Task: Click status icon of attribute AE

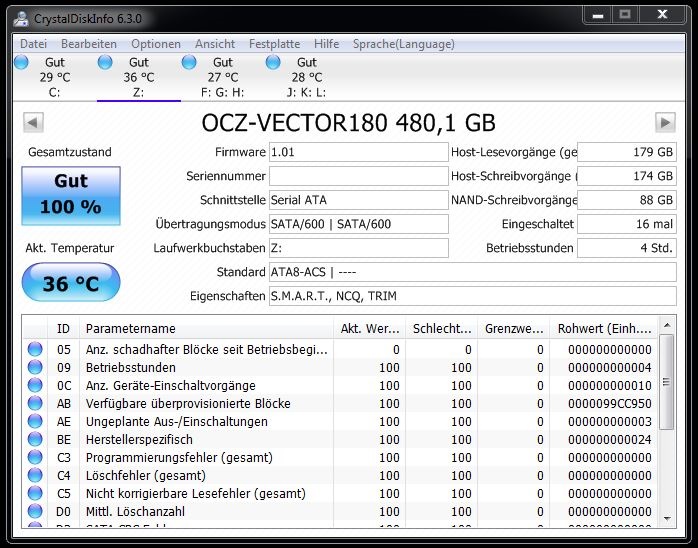Action: [x=35, y=422]
